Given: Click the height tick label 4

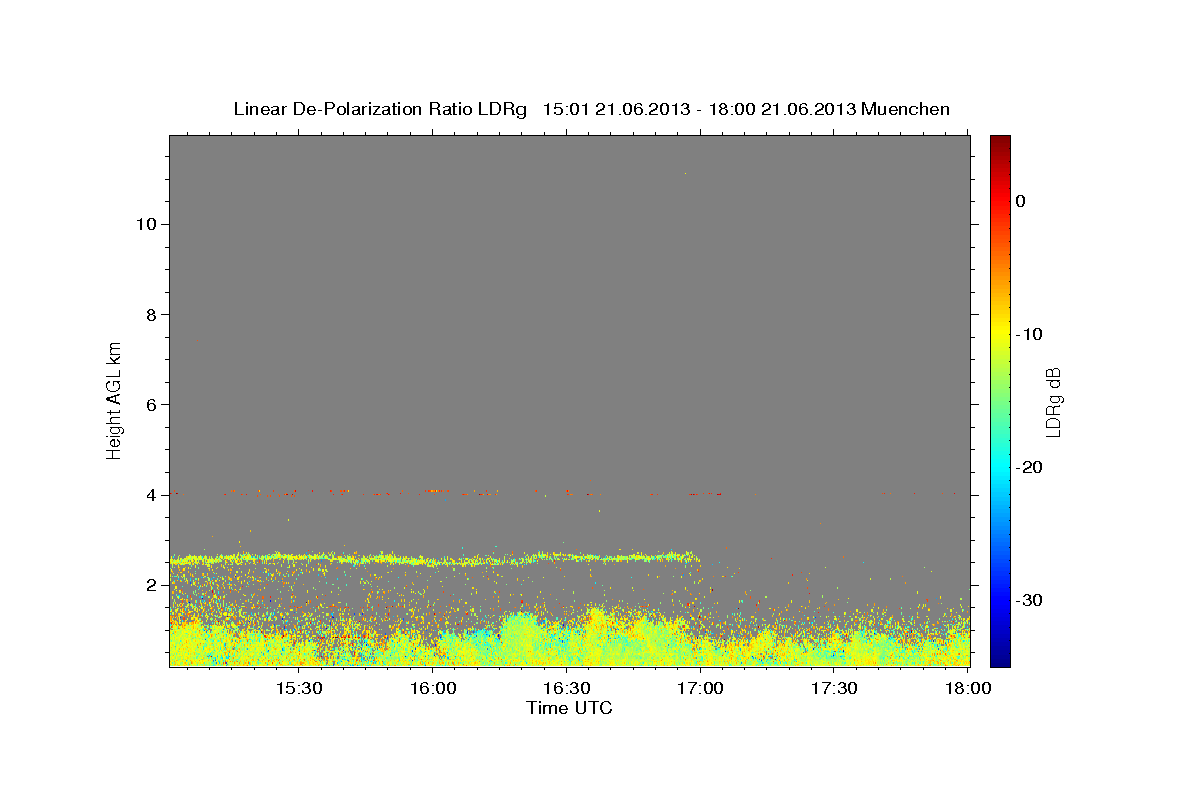Looking at the screenshot, I should 149,494.
